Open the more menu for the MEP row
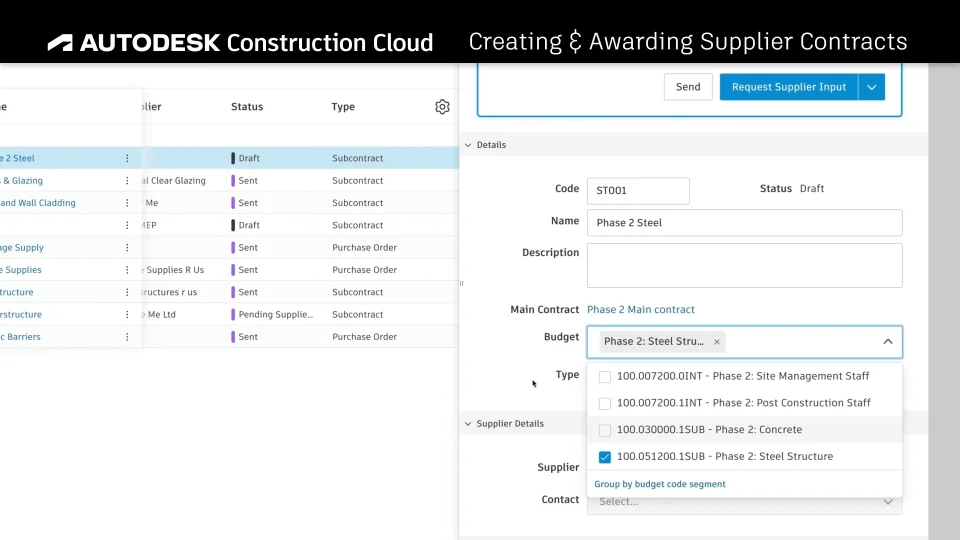This screenshot has width=960, height=540. click(x=127, y=225)
